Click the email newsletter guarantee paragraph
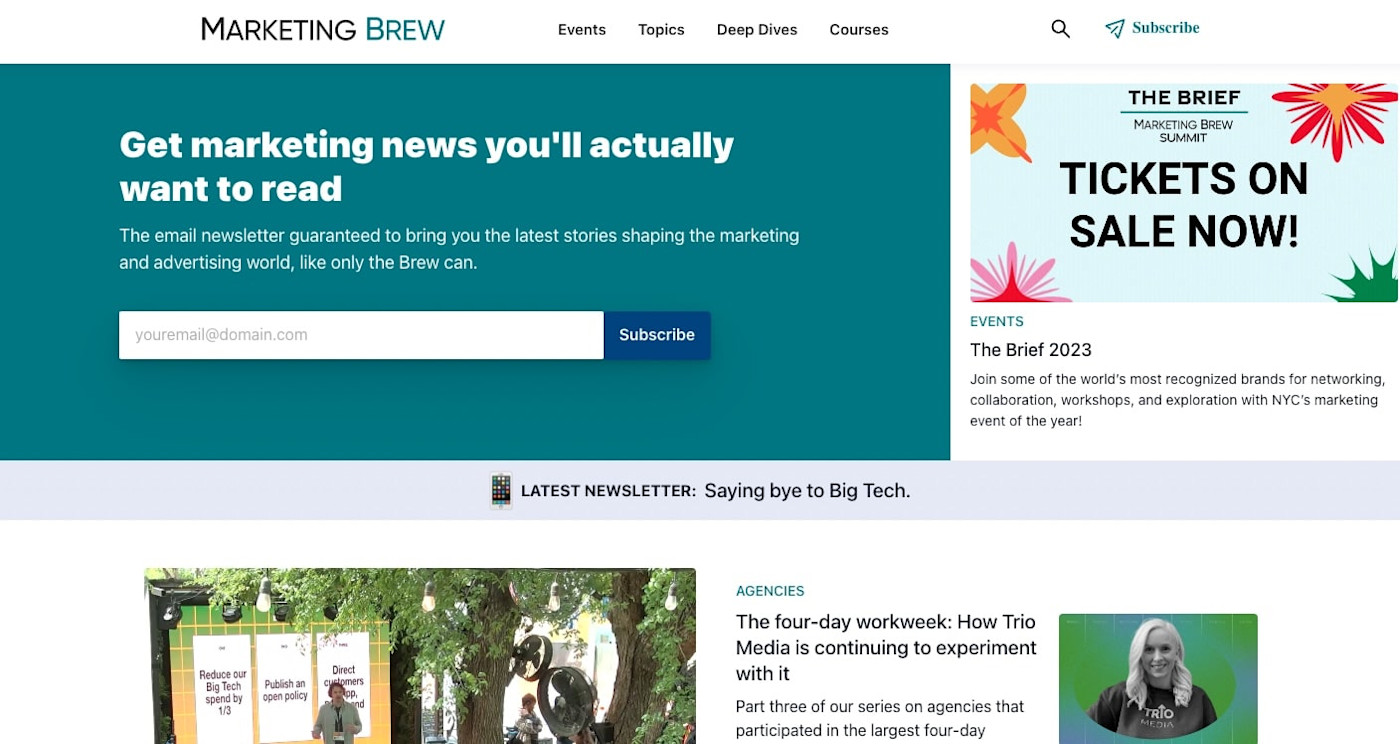 459,249
